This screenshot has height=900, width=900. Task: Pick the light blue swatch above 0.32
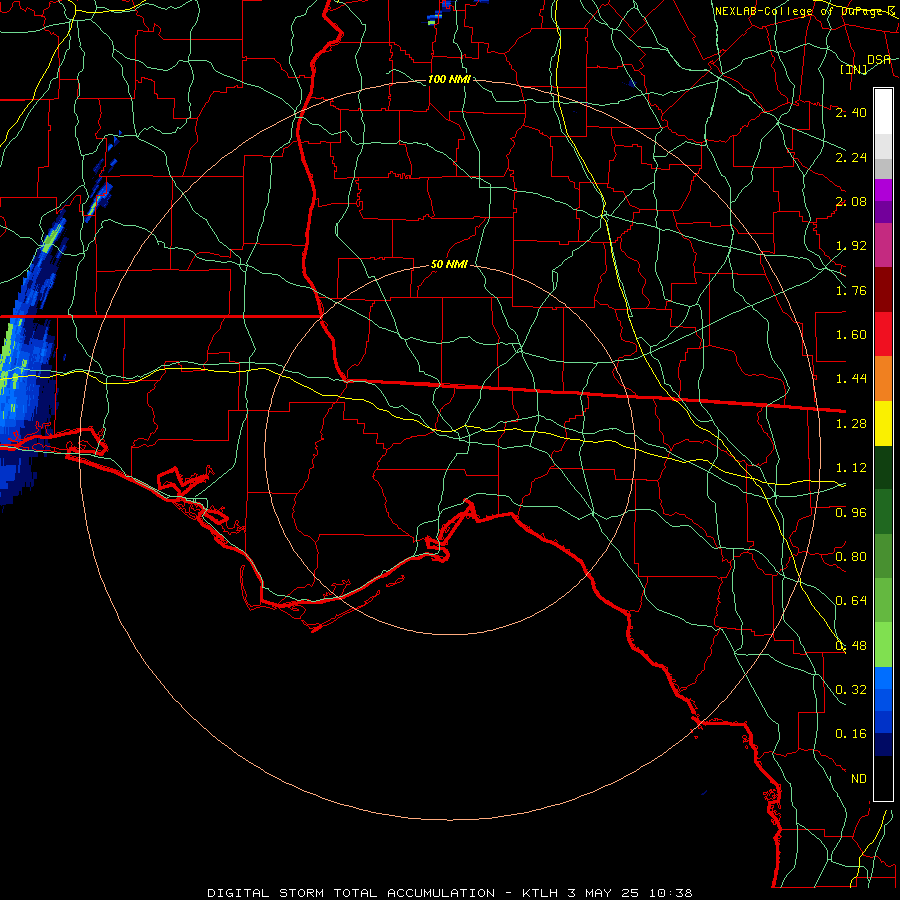(x=883, y=678)
